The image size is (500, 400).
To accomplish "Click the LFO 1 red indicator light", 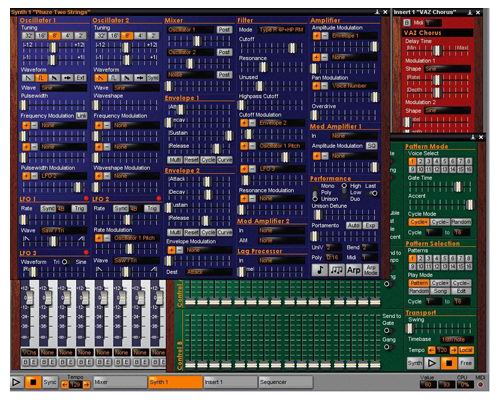I will click(x=86, y=199).
